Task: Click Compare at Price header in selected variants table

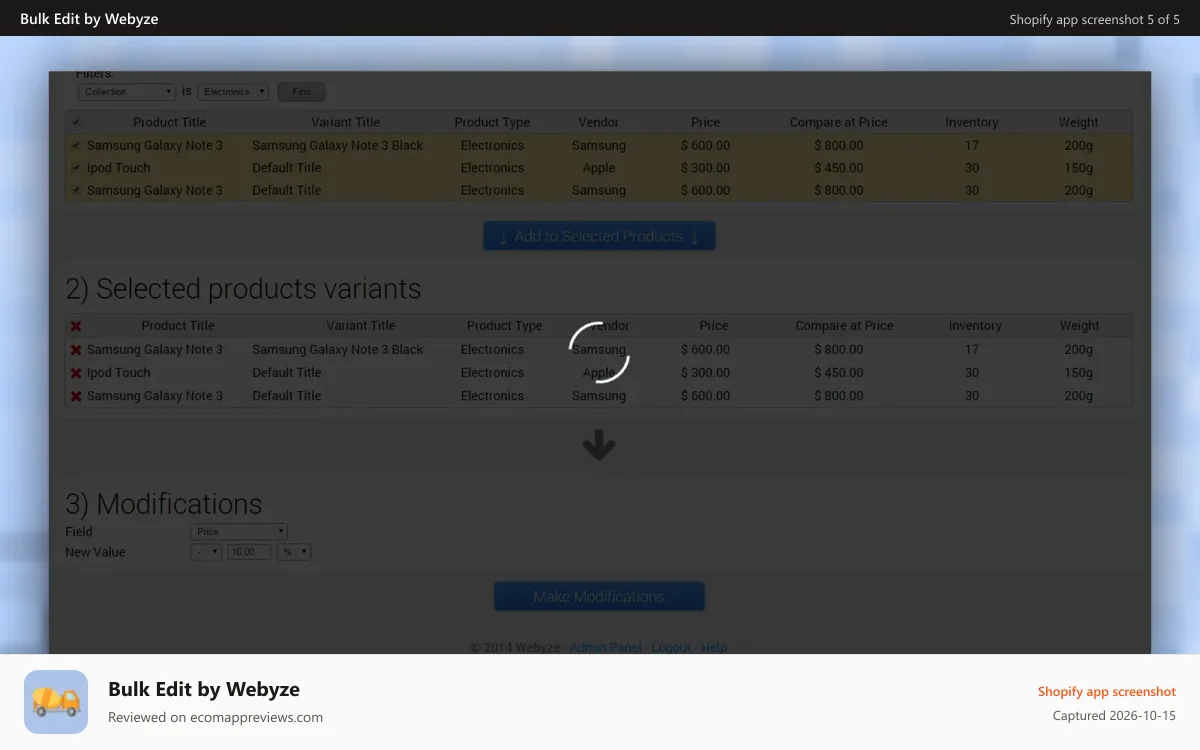Action: [x=845, y=326]
